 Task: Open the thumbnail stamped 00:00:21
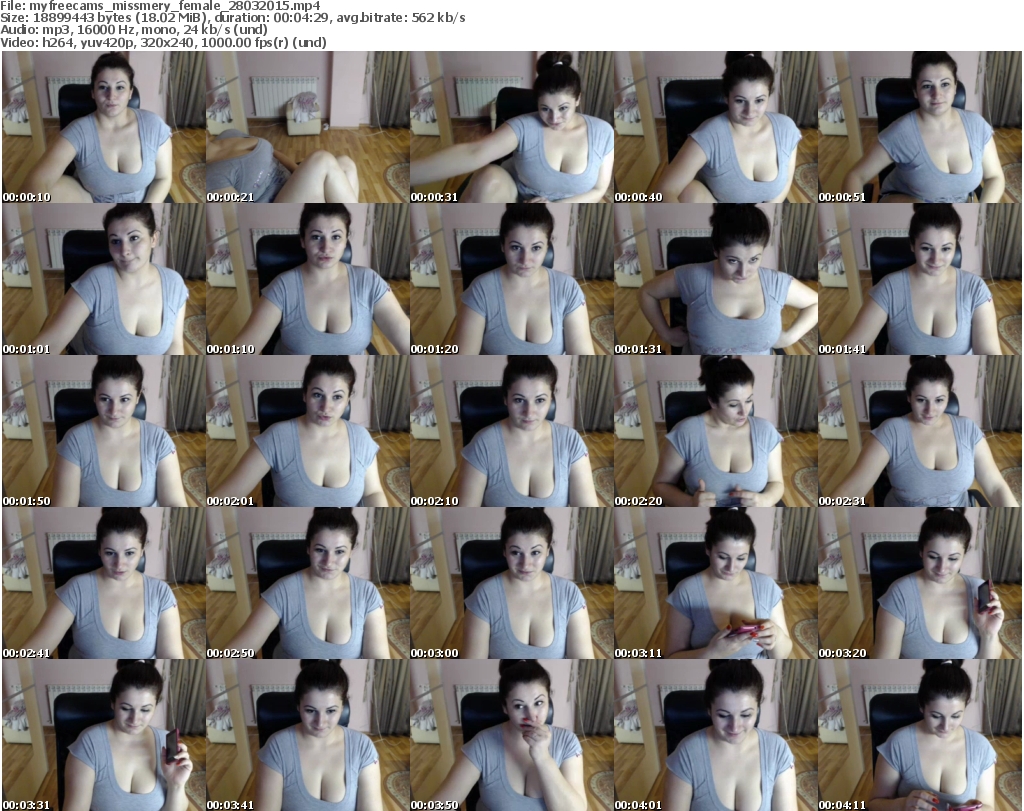pos(308,127)
